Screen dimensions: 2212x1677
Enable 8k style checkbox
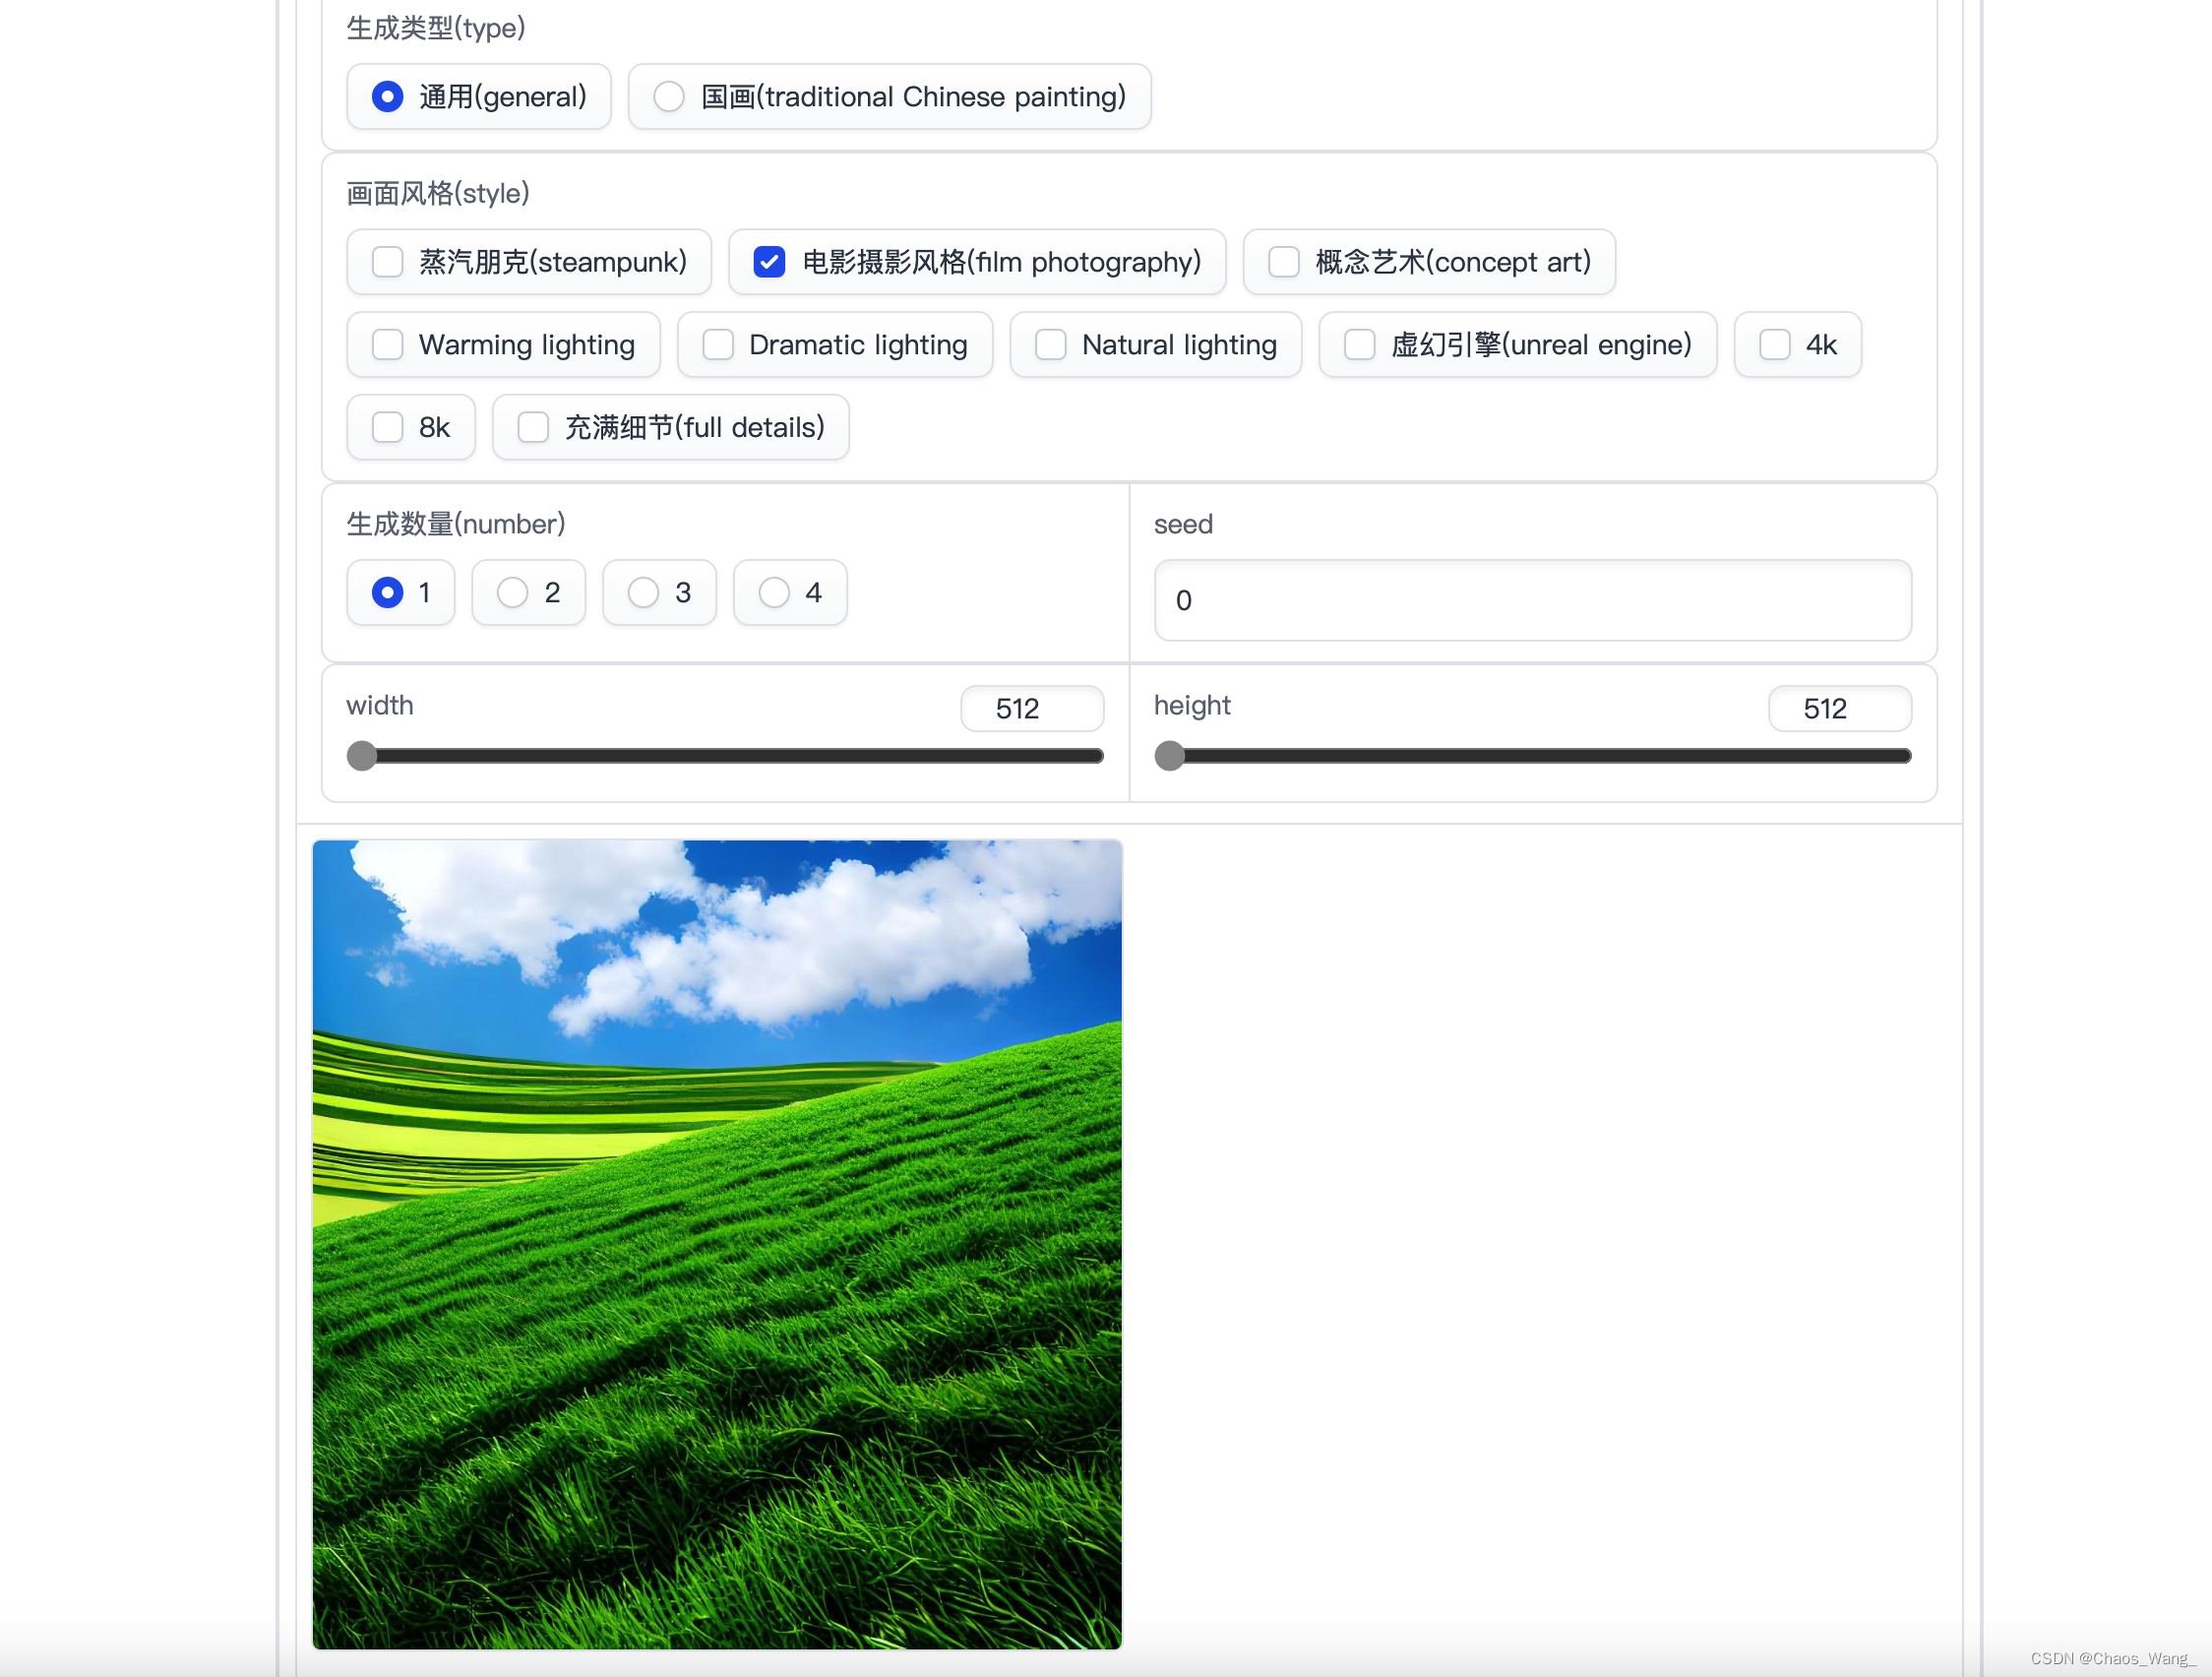click(388, 426)
